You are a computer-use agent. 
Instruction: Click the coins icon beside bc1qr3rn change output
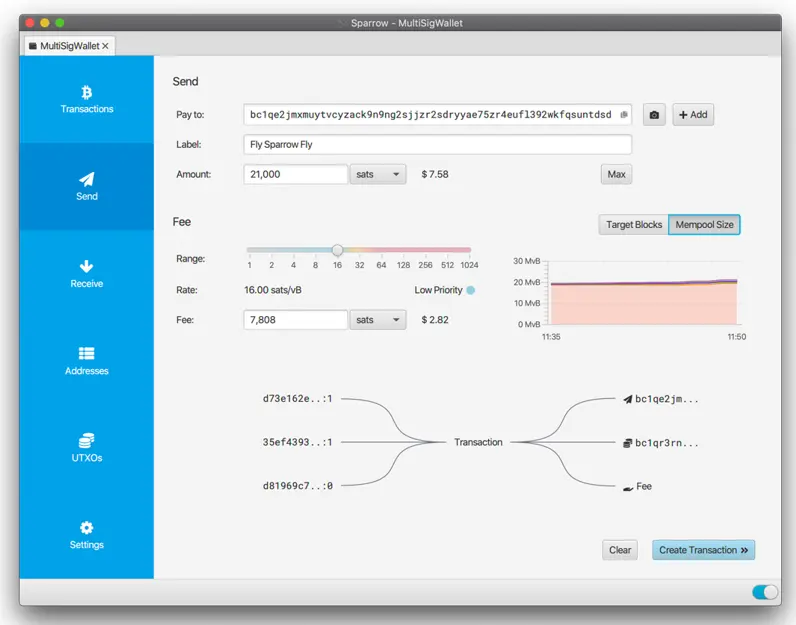pyautogui.click(x=628, y=443)
